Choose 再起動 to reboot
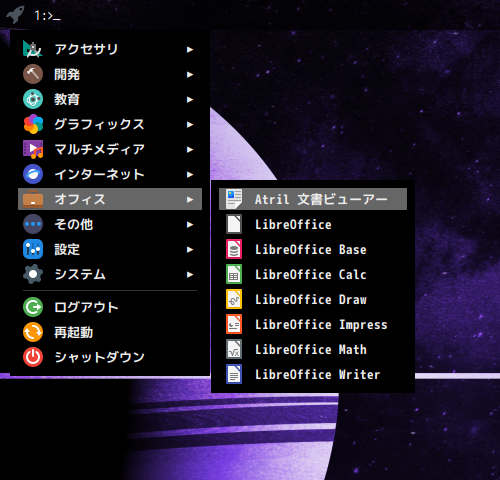This screenshot has height=480, width=500. (110, 332)
